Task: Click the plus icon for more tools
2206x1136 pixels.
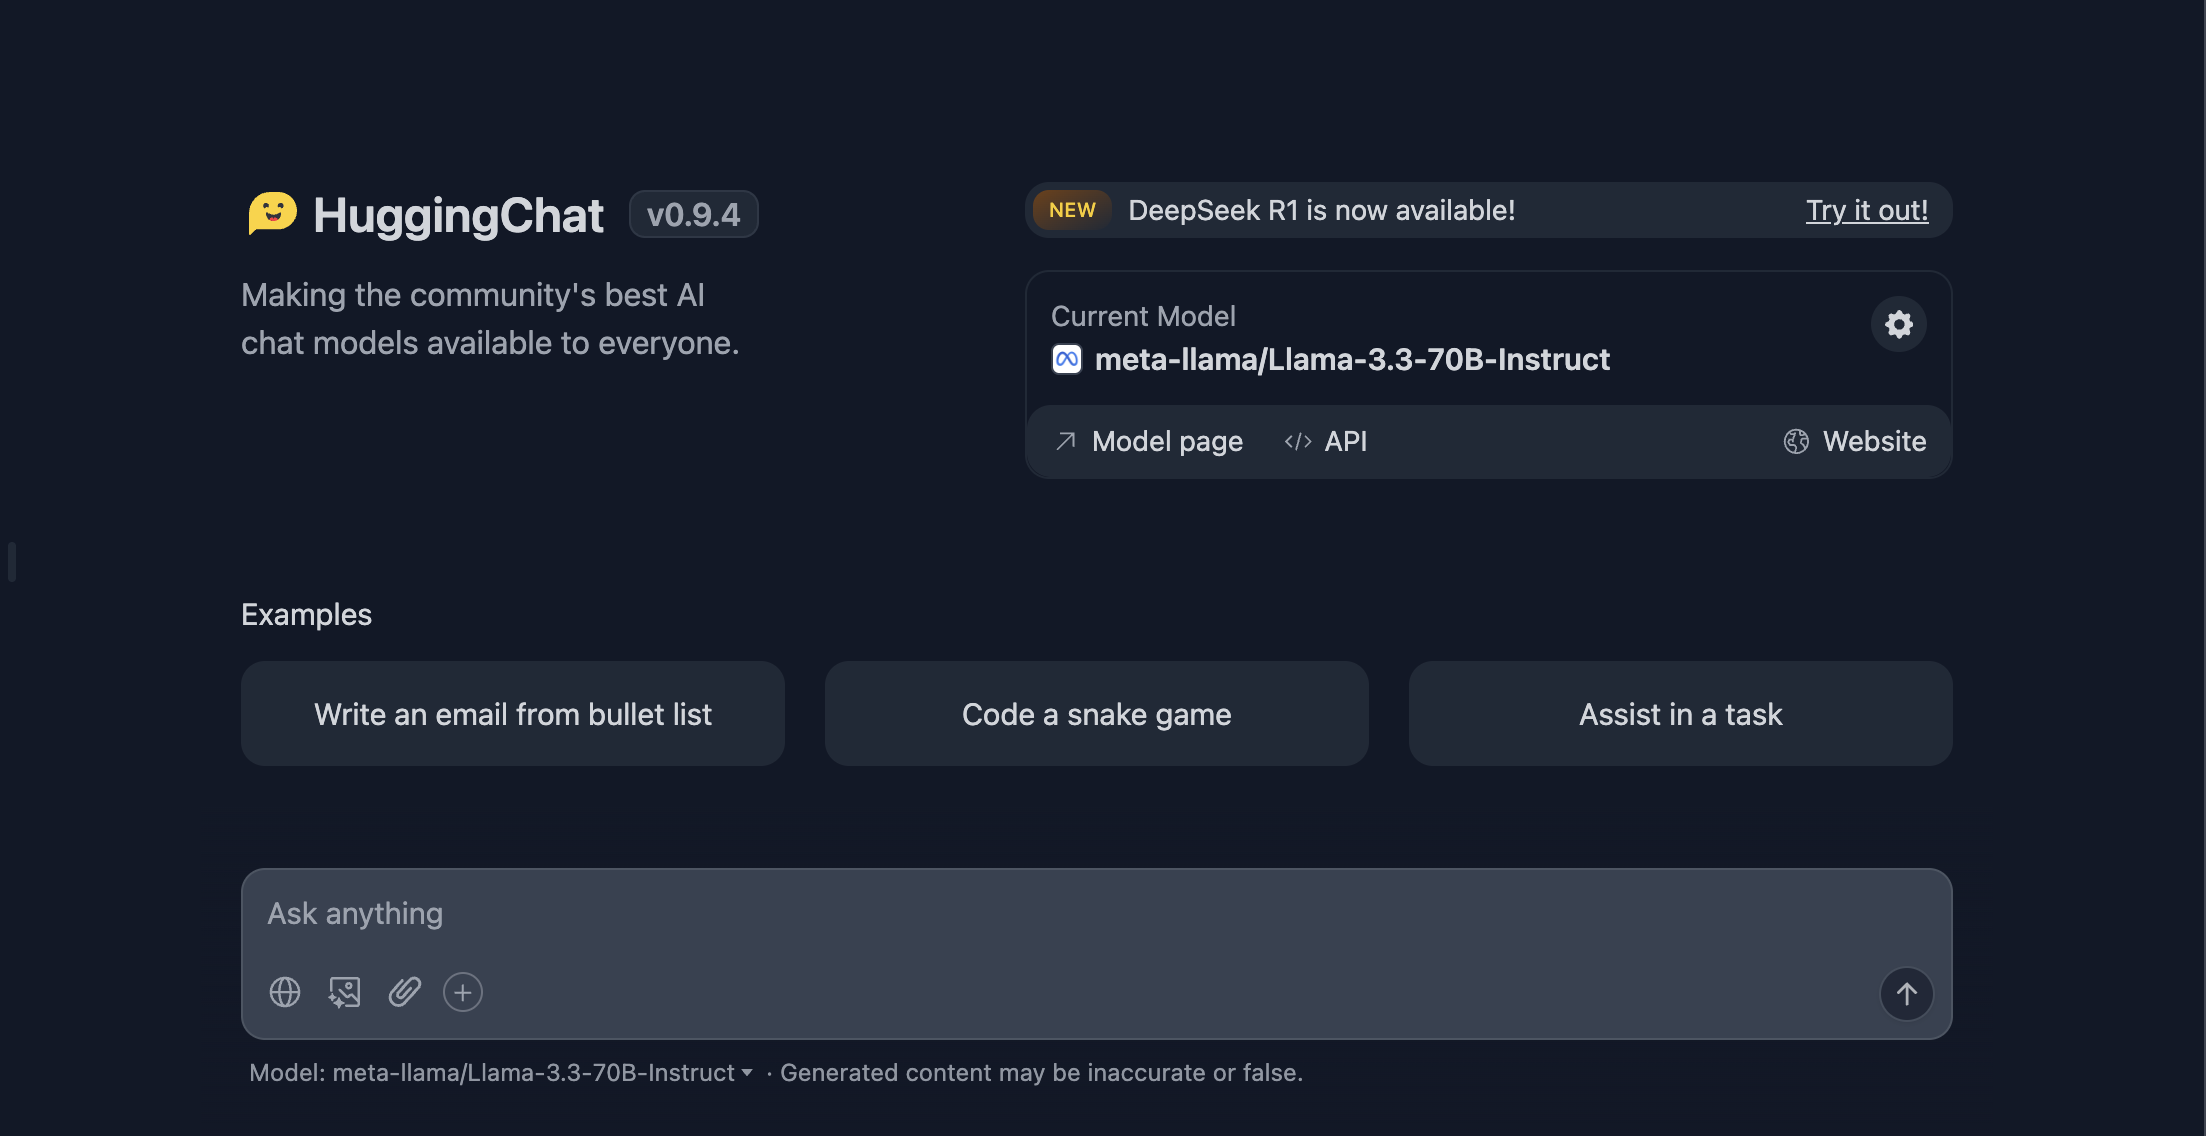Action: click(x=463, y=992)
